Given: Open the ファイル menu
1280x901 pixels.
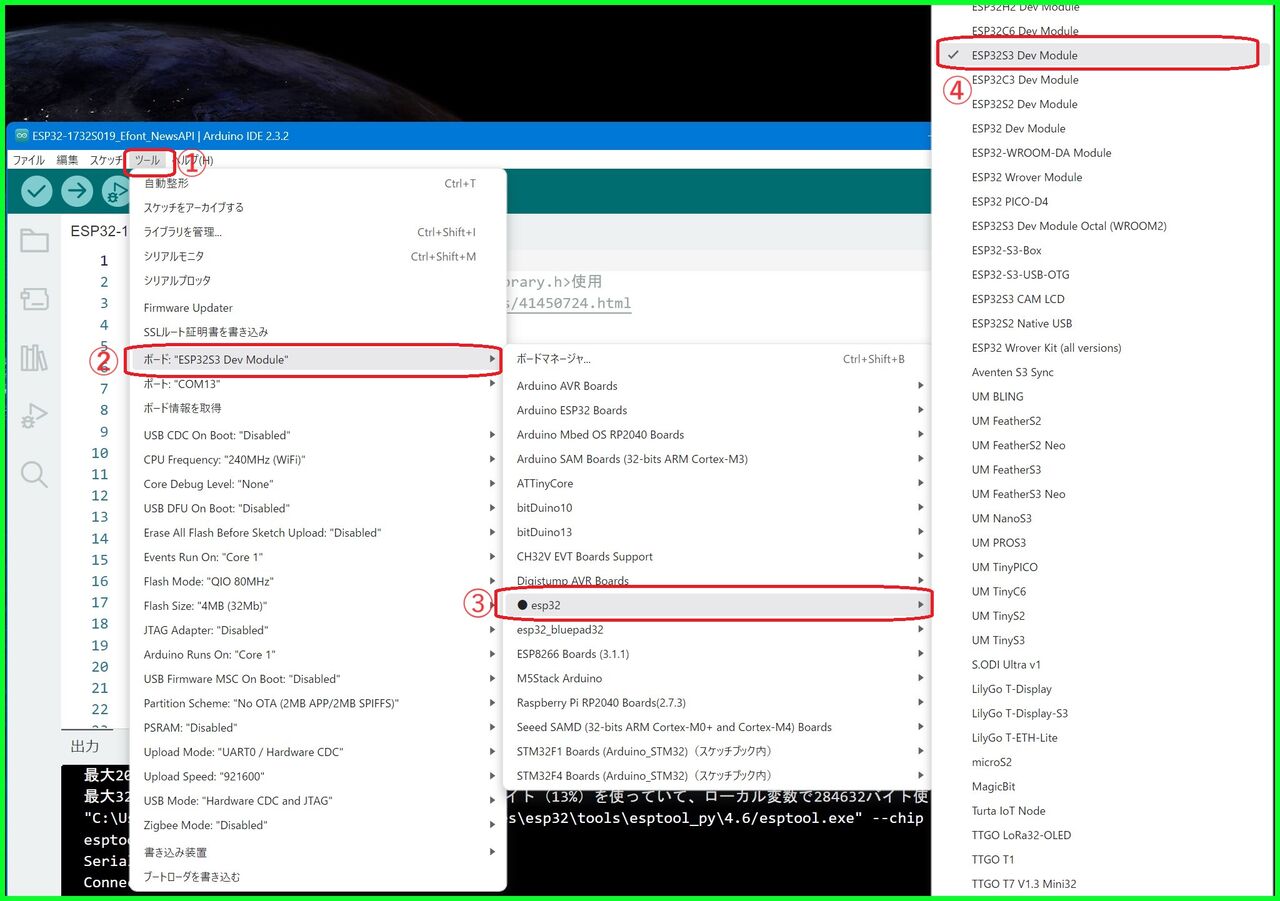Looking at the screenshot, I should pyautogui.click(x=28, y=160).
